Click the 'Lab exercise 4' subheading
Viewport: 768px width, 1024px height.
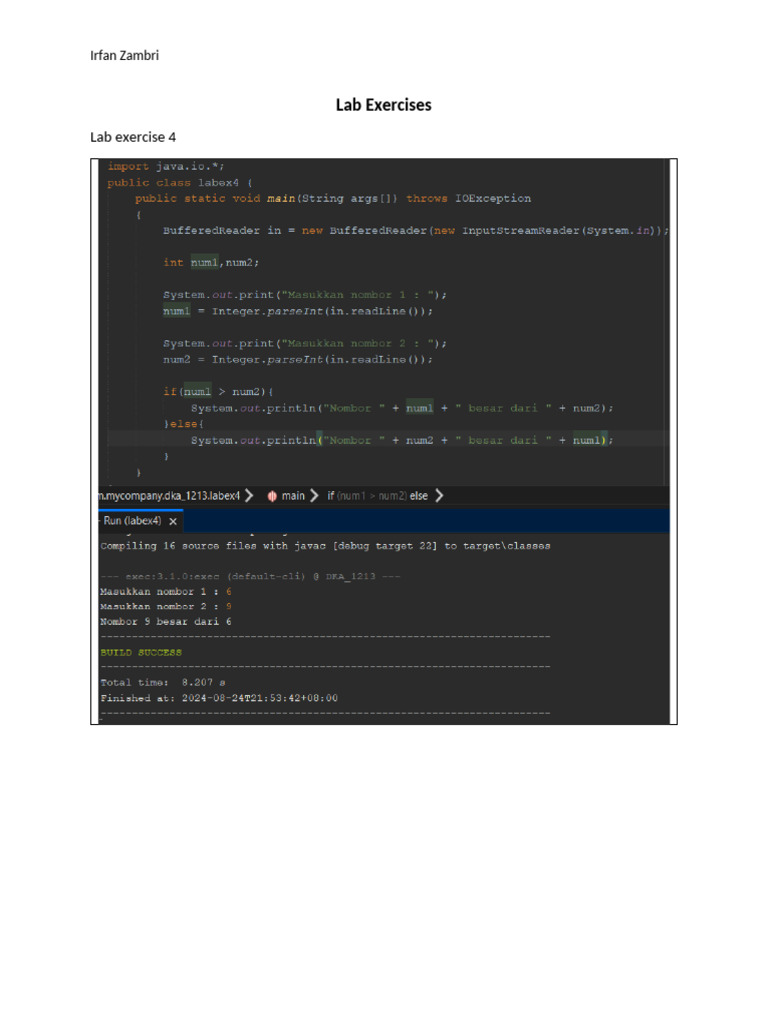pyautogui.click(x=133, y=137)
